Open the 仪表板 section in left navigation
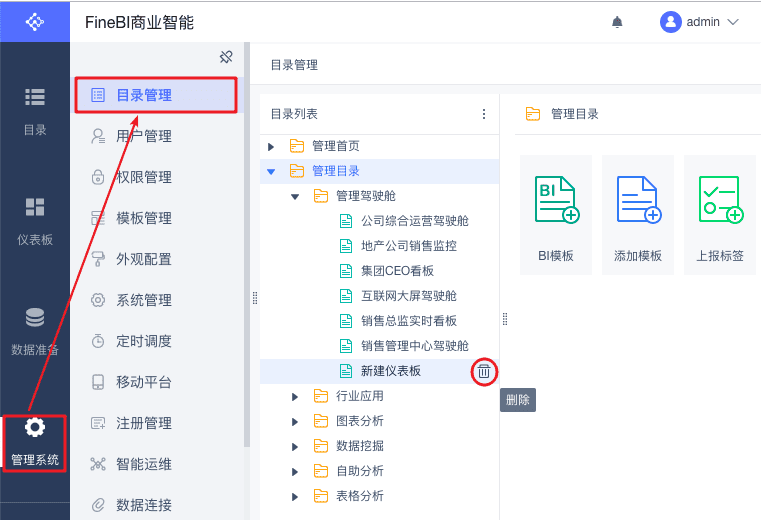The width and height of the screenshot is (761, 520). point(35,221)
